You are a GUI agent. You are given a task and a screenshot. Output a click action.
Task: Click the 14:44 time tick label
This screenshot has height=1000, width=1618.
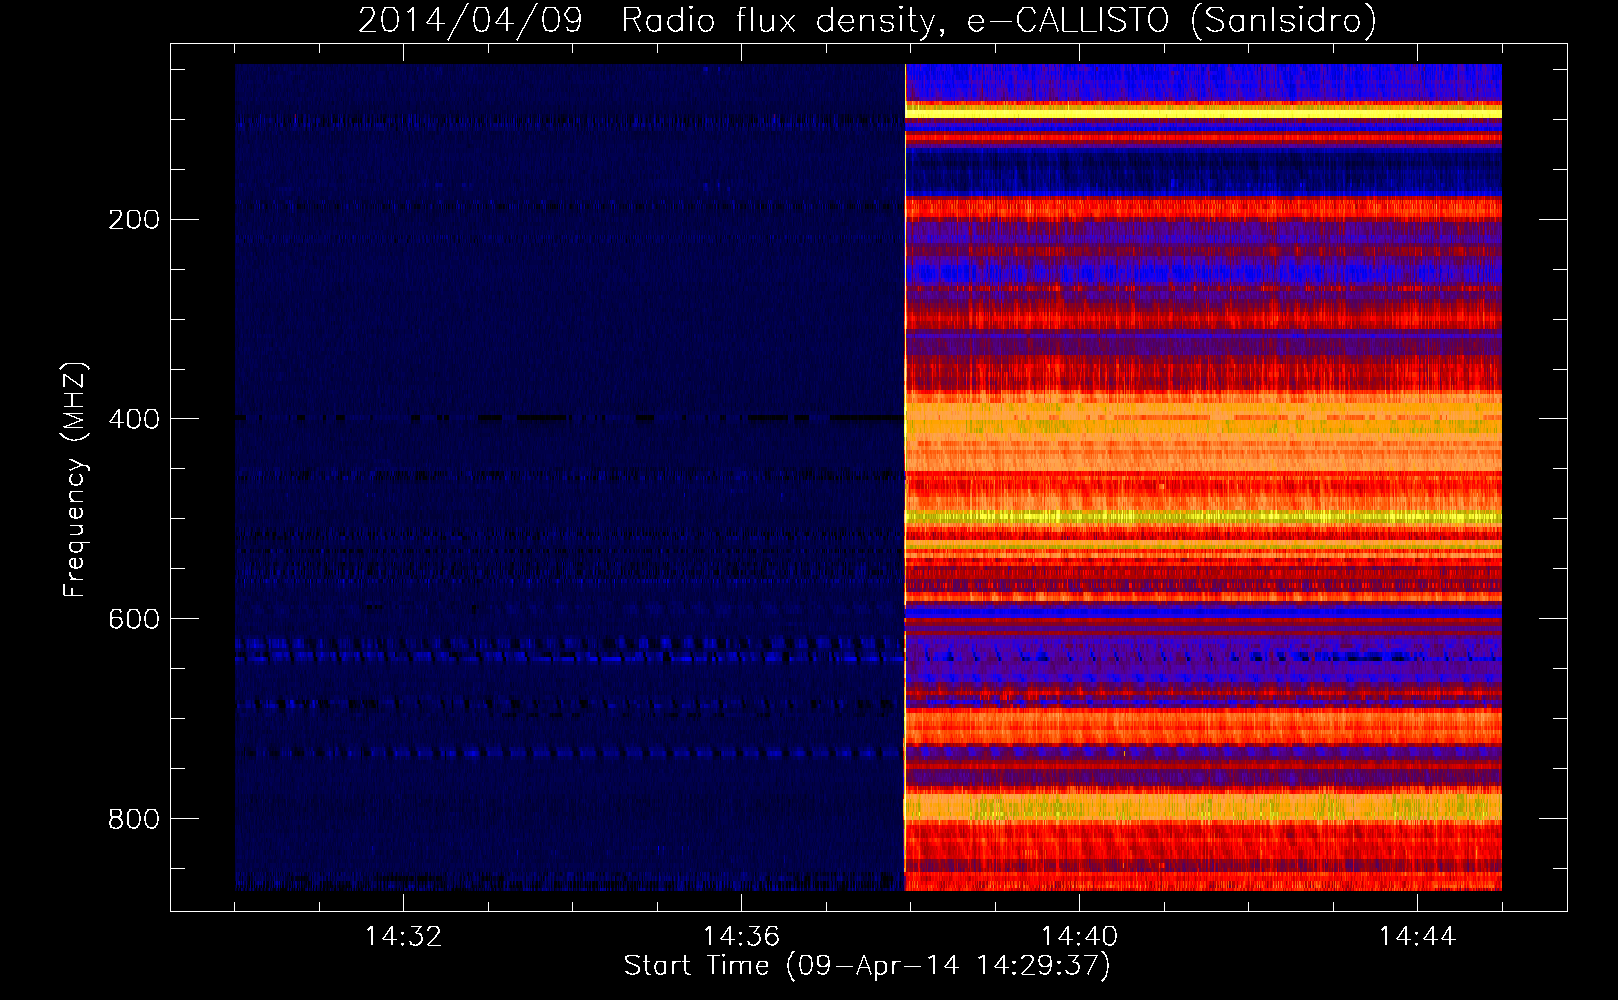pos(1417,937)
